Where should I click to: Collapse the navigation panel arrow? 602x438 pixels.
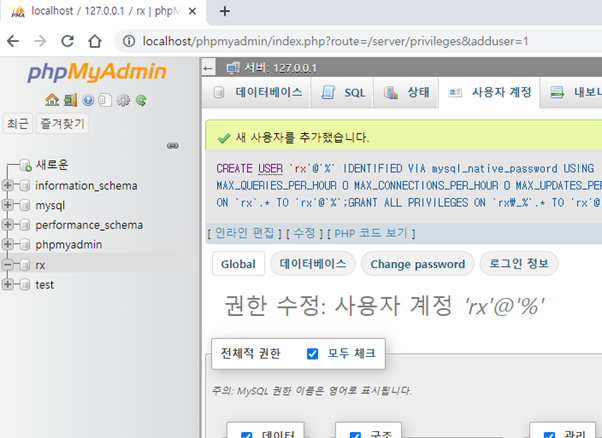(208, 68)
